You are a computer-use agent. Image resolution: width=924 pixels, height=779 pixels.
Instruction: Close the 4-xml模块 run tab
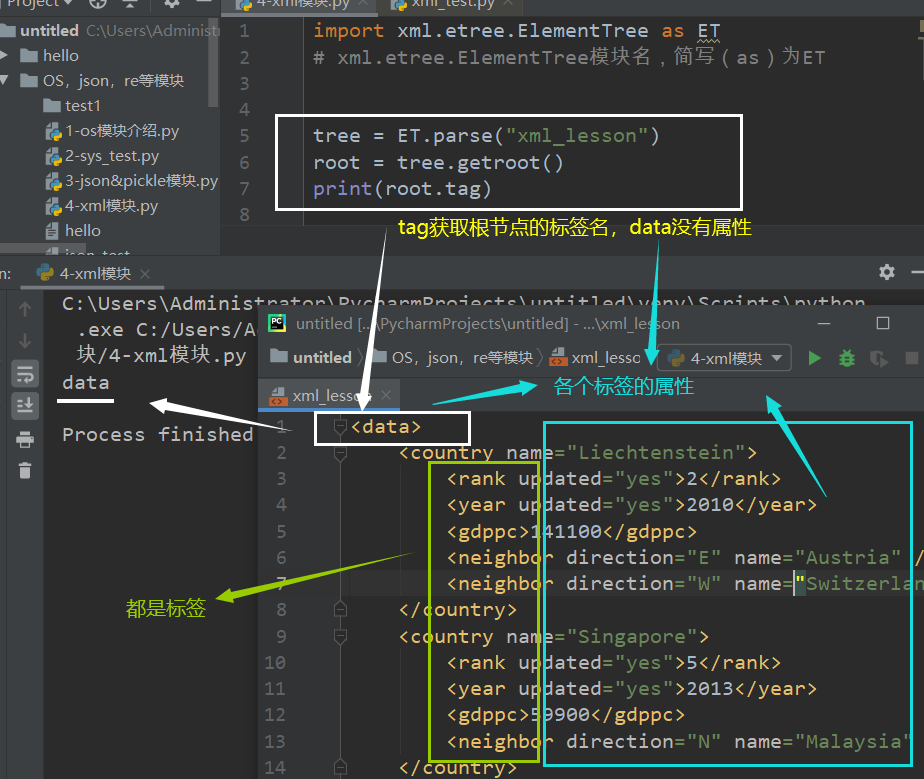pos(145,274)
